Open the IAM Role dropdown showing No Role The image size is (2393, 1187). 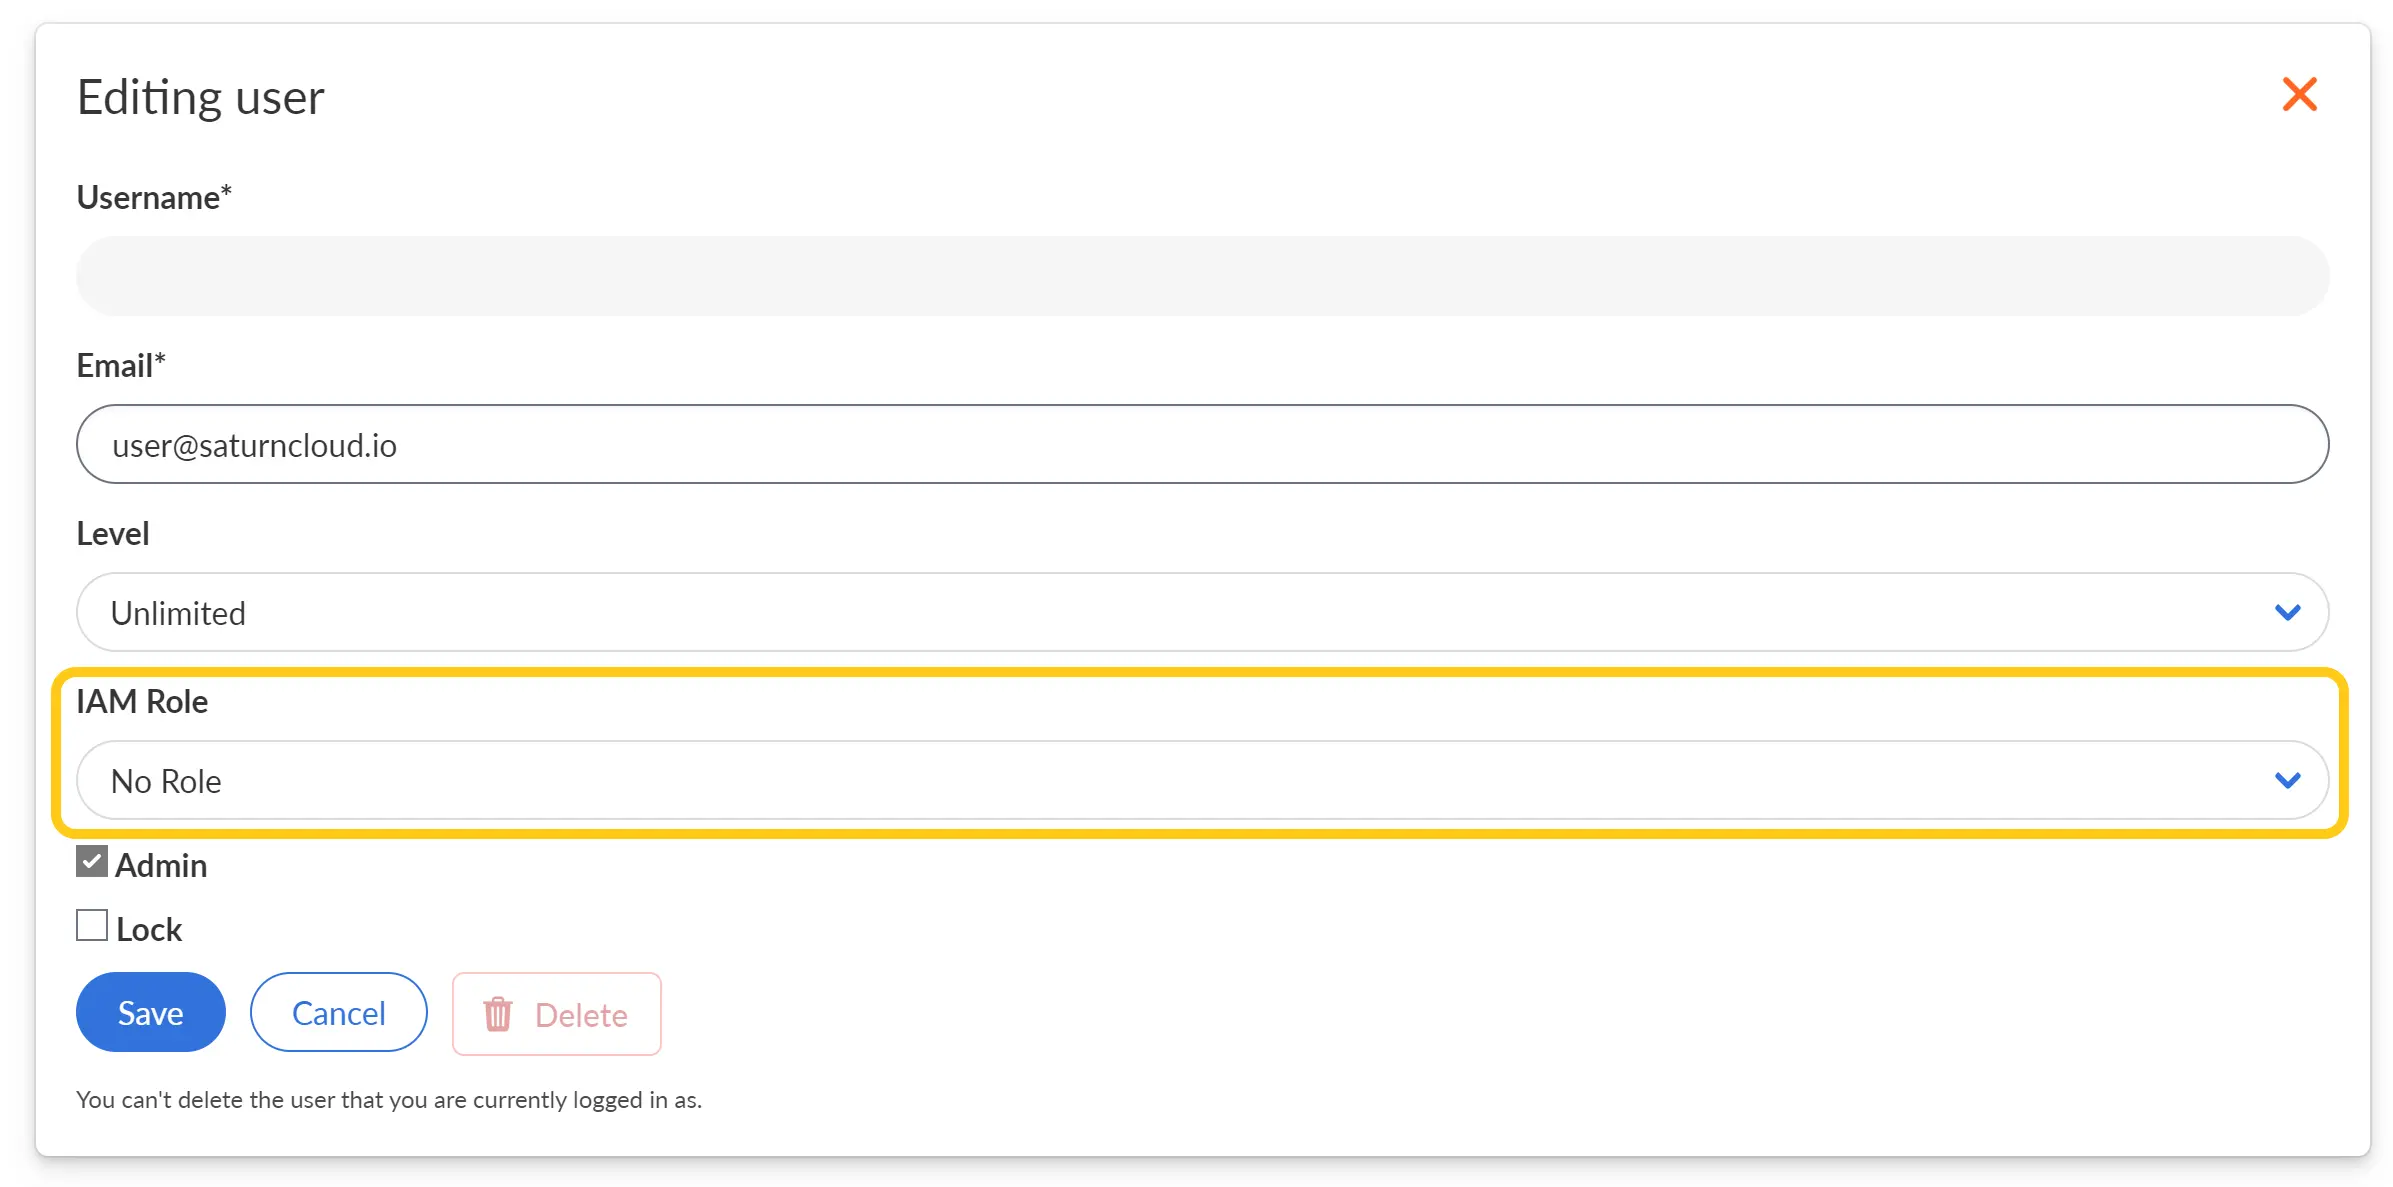tap(1200, 780)
